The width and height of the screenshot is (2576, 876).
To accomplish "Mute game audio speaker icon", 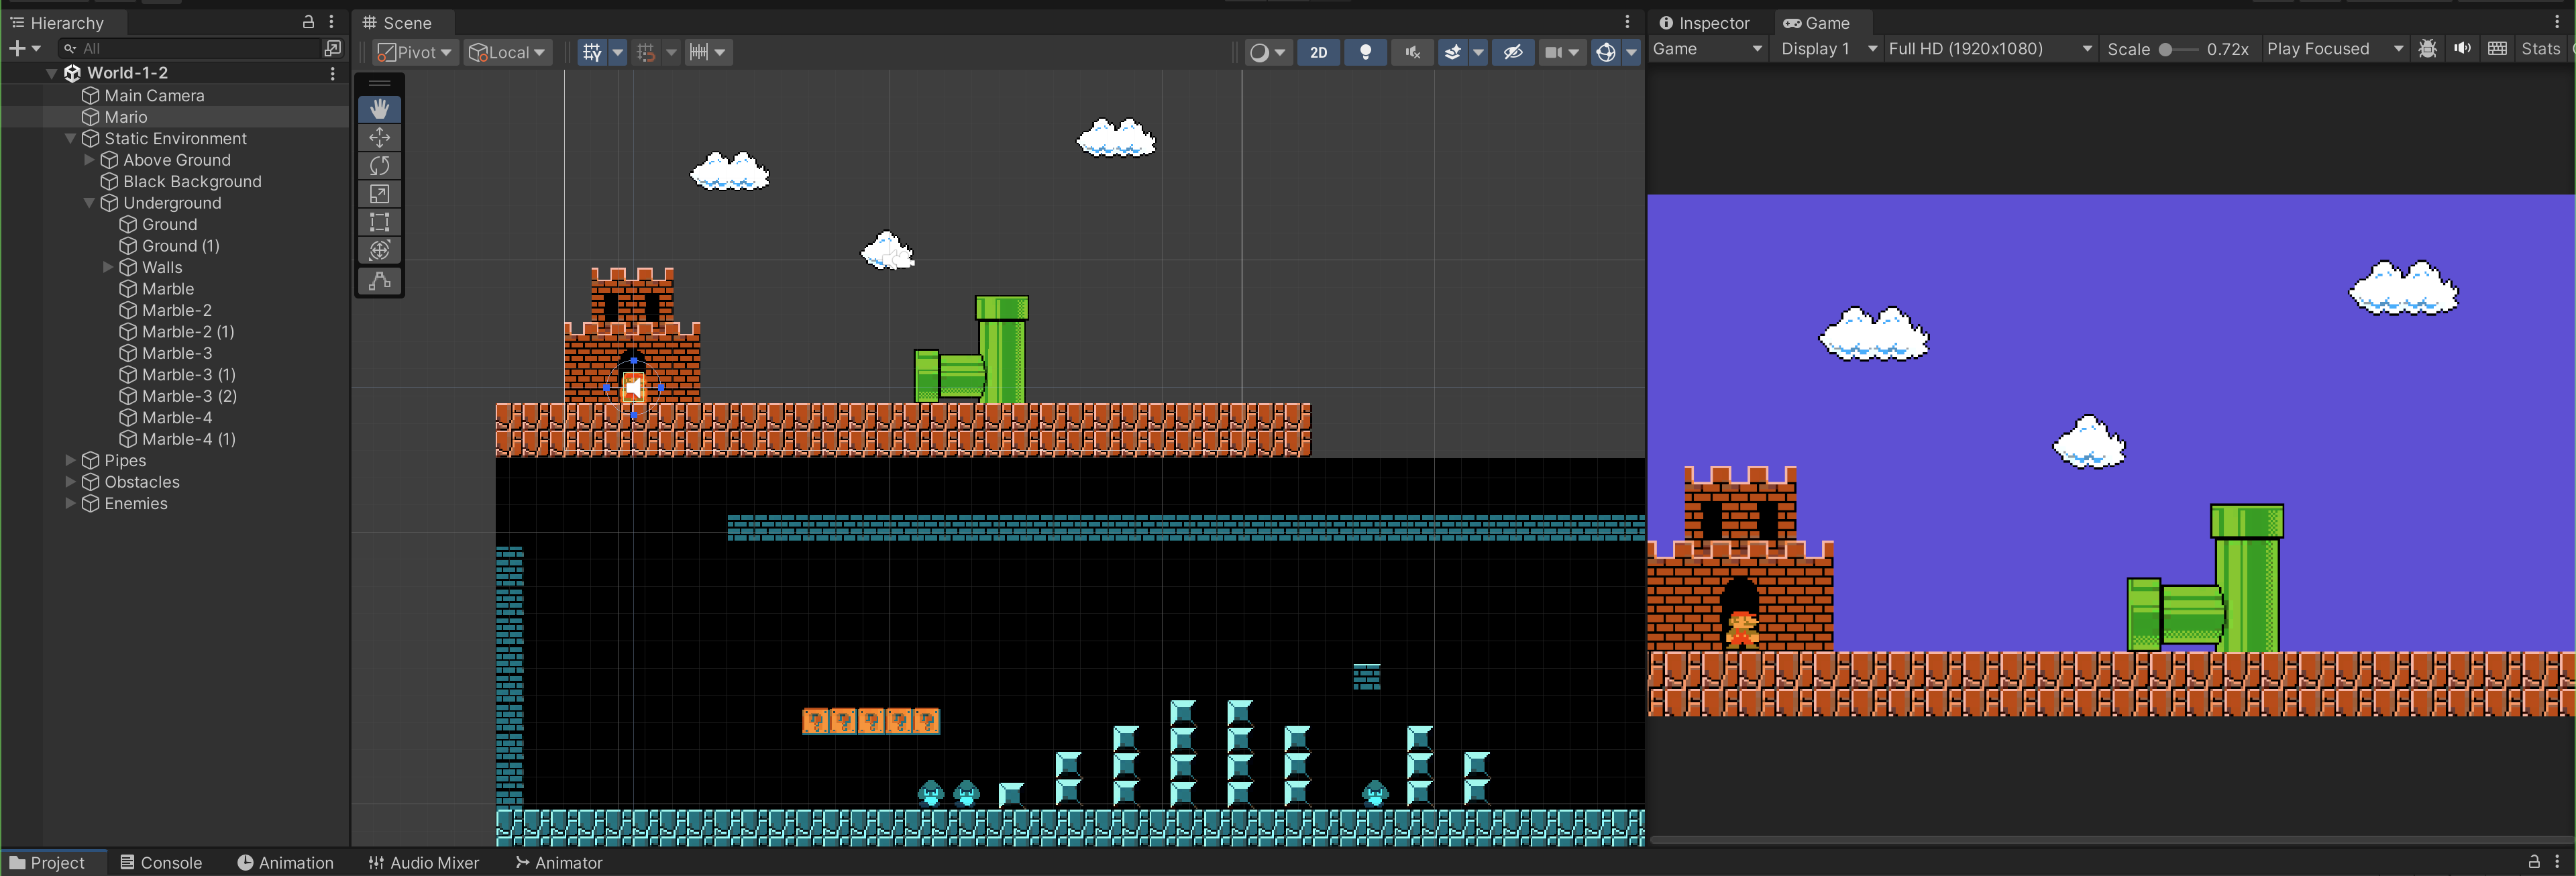I will tap(2462, 49).
